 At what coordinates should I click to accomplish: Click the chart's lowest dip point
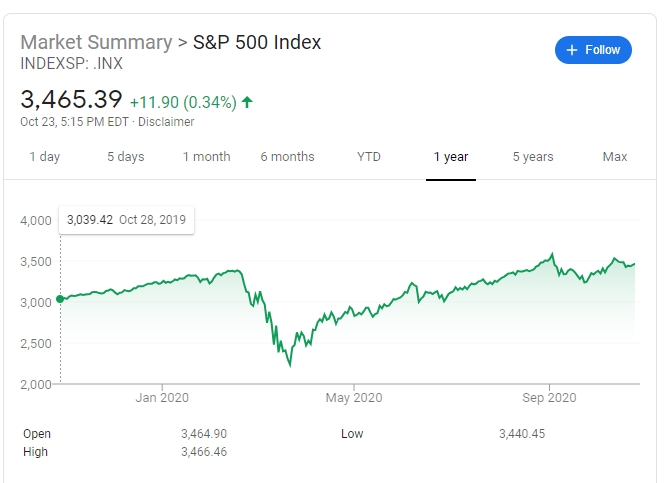point(290,365)
